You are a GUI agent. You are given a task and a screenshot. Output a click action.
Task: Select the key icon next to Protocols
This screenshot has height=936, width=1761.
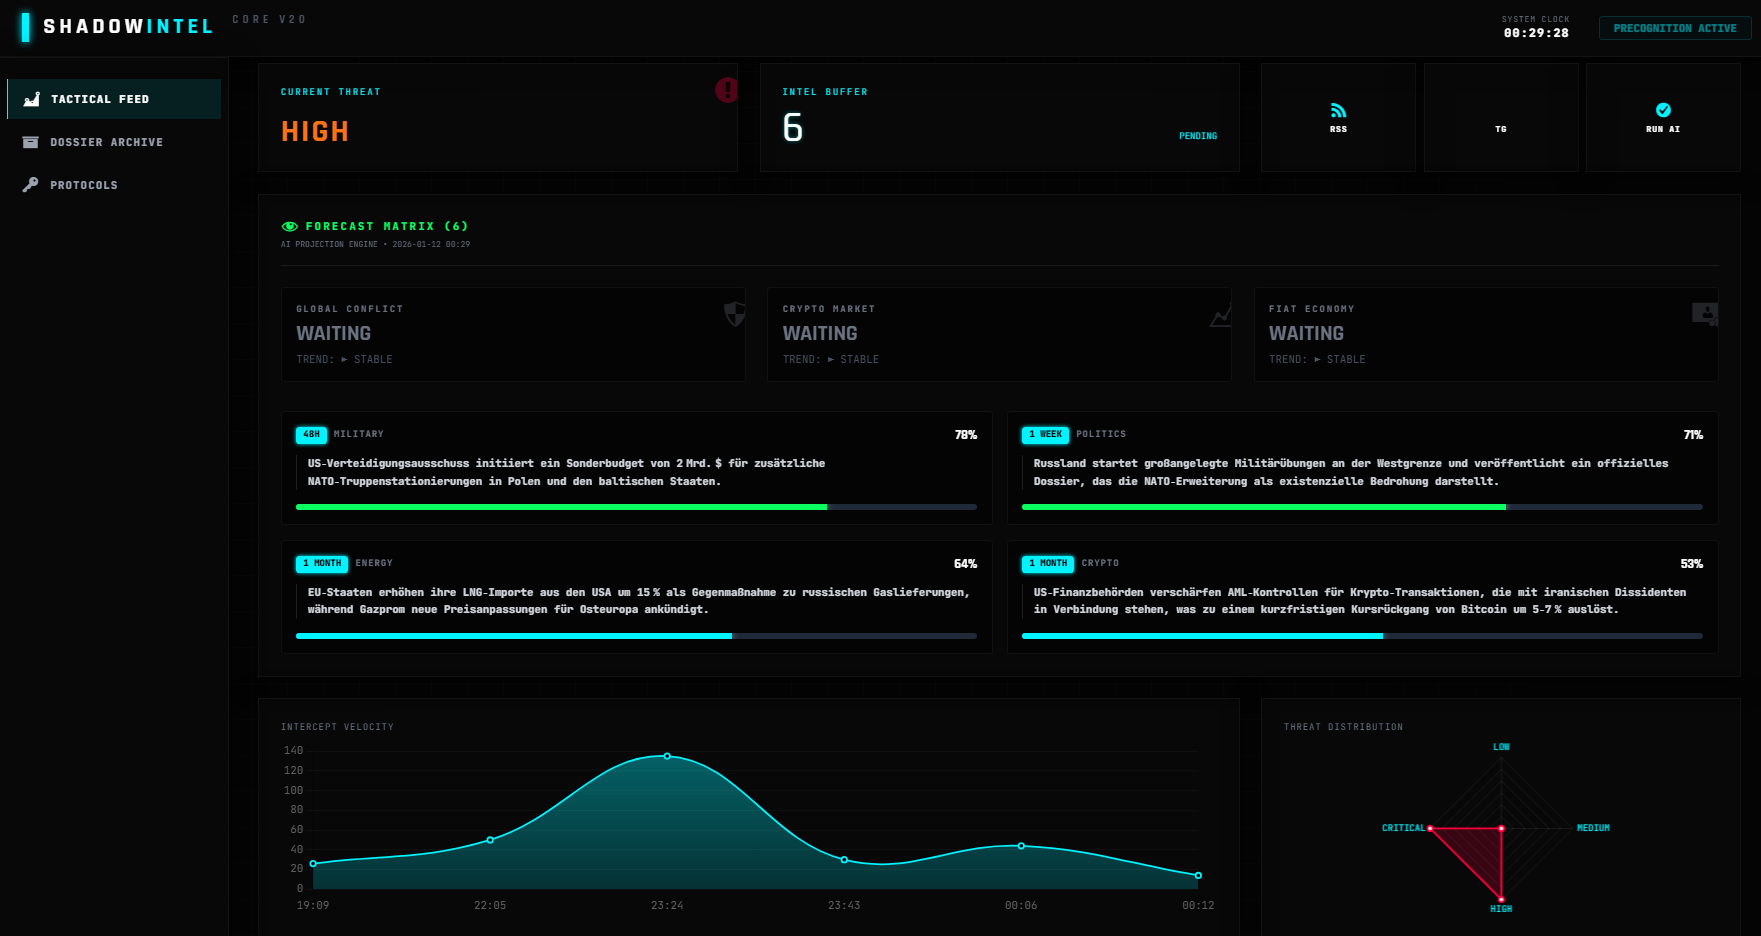(x=30, y=184)
